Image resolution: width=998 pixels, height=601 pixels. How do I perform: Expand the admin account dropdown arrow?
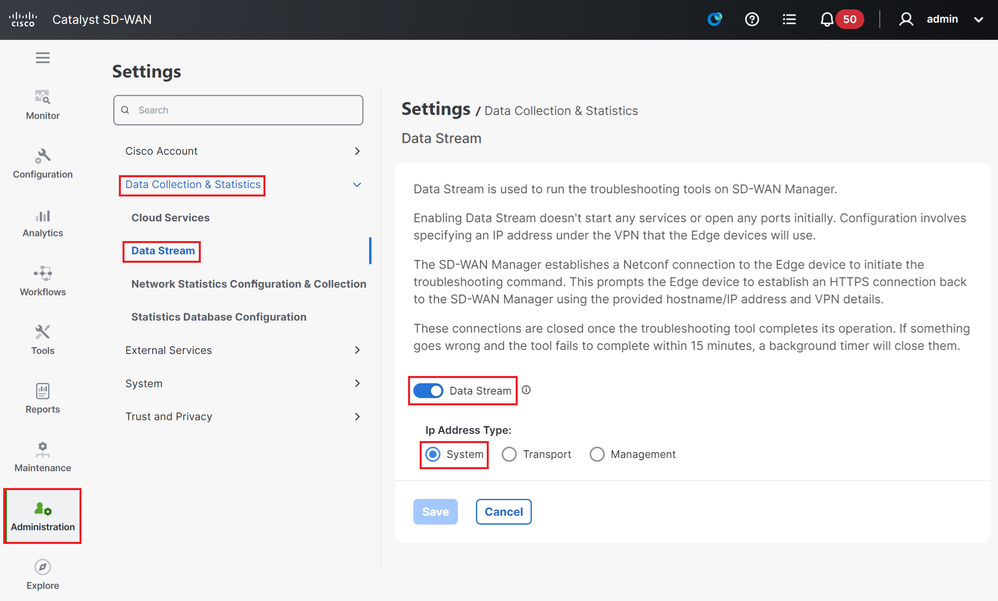(x=978, y=19)
